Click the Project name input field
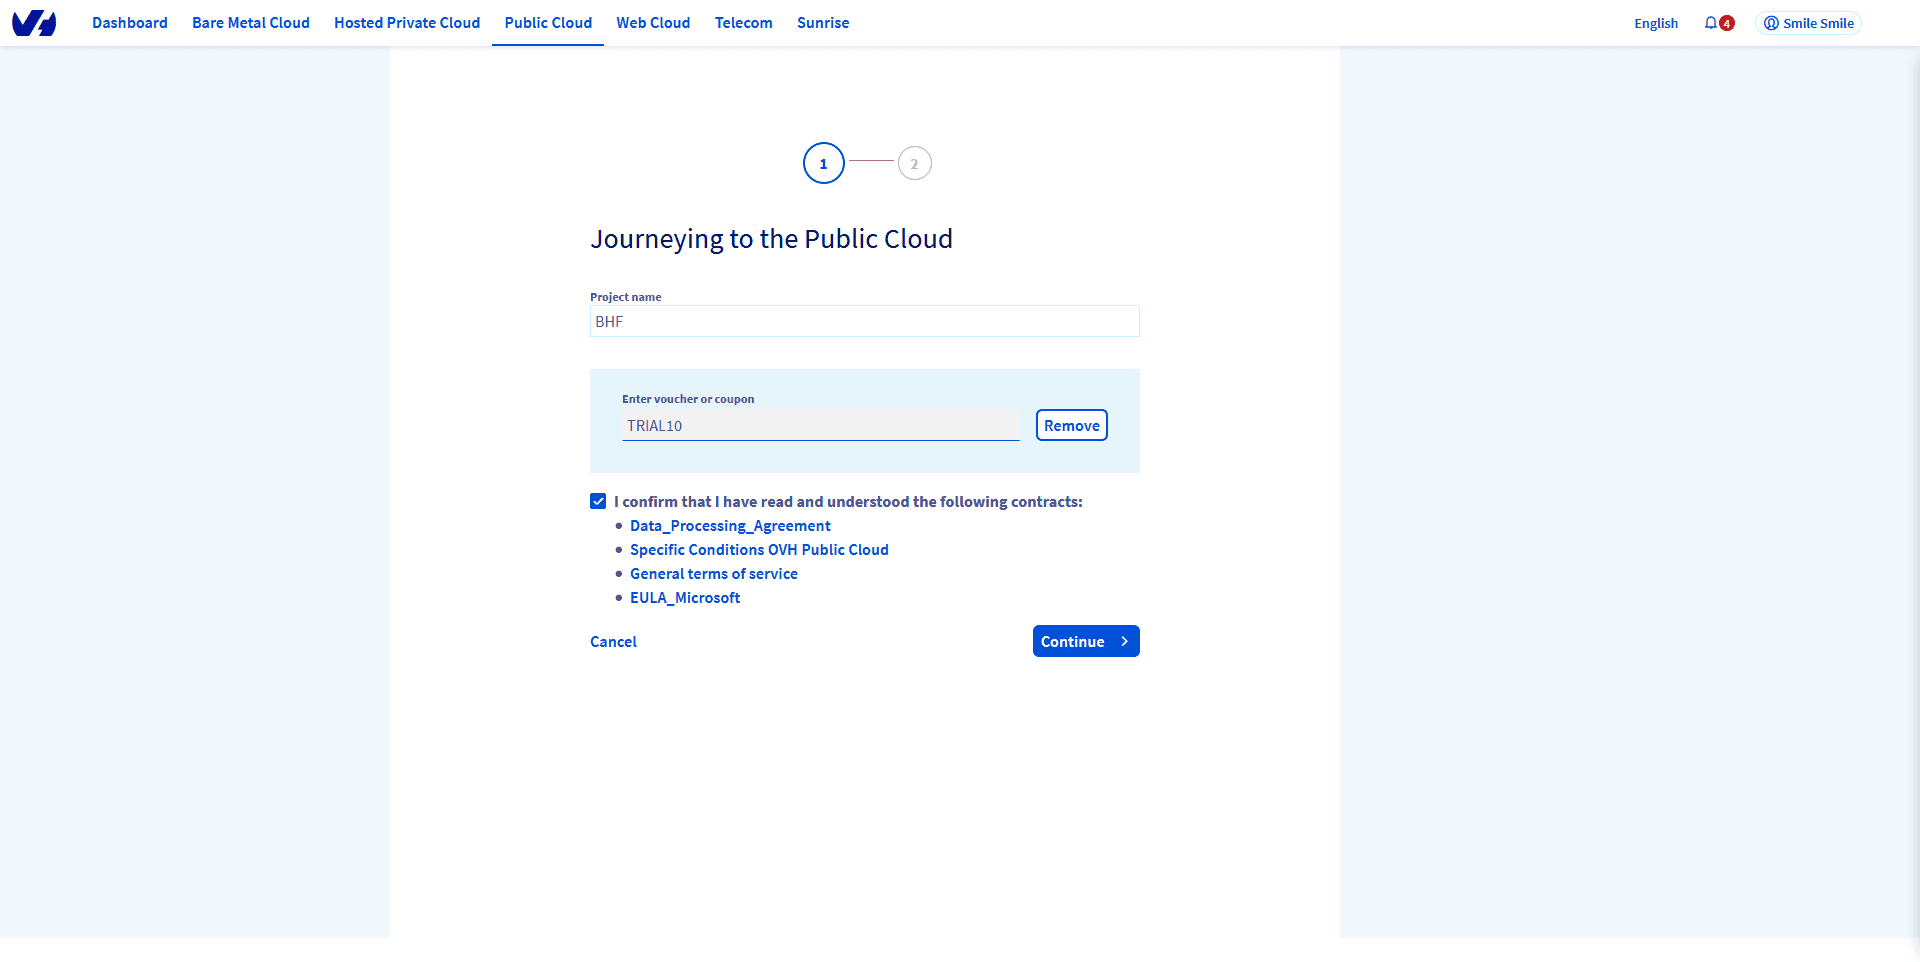 pos(864,322)
